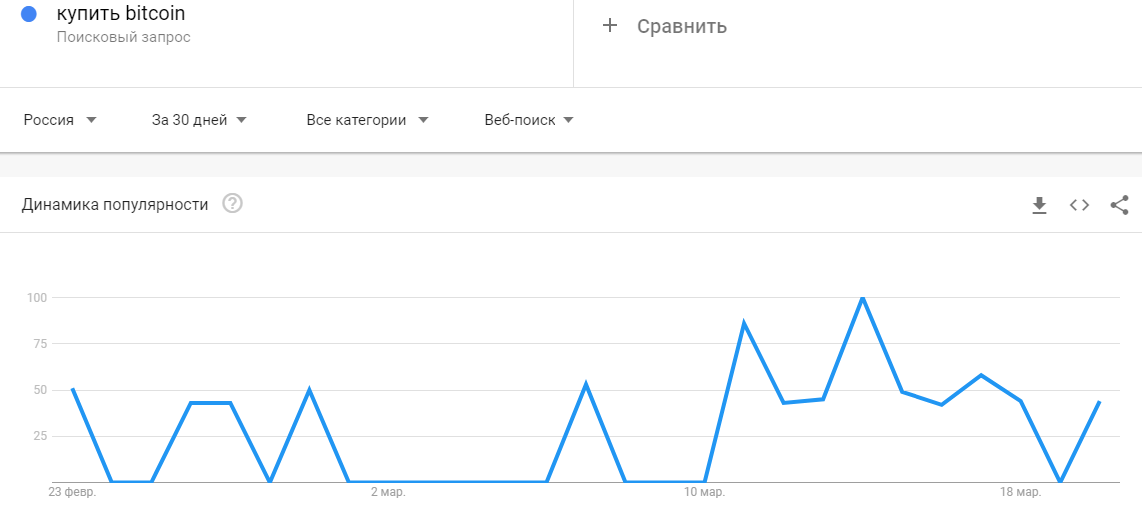Click the plus icon next to Сравнить

[x=610, y=26]
